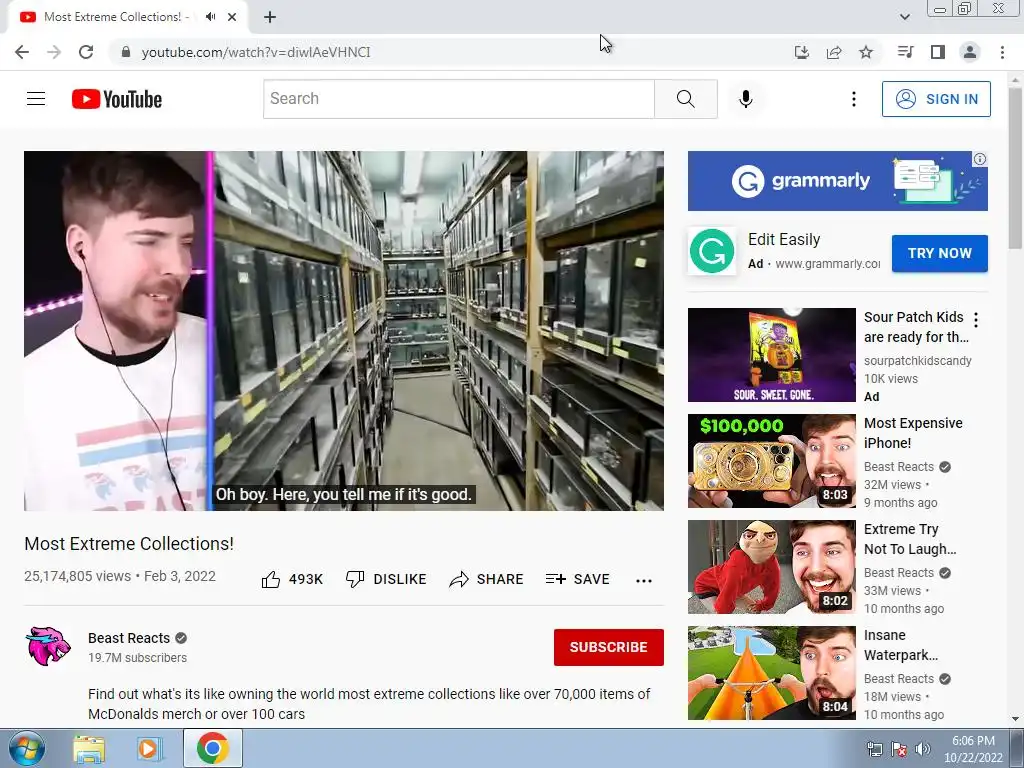Close the Most Extreme Collections tab
This screenshot has width=1024, height=768.
point(232,17)
